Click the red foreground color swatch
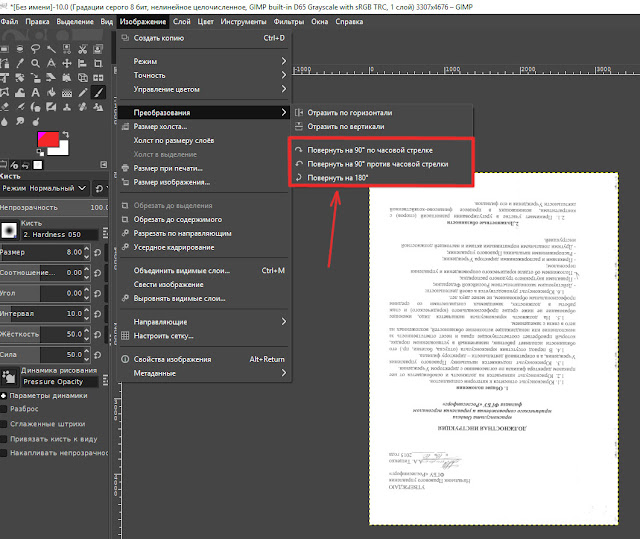 click(x=49, y=139)
